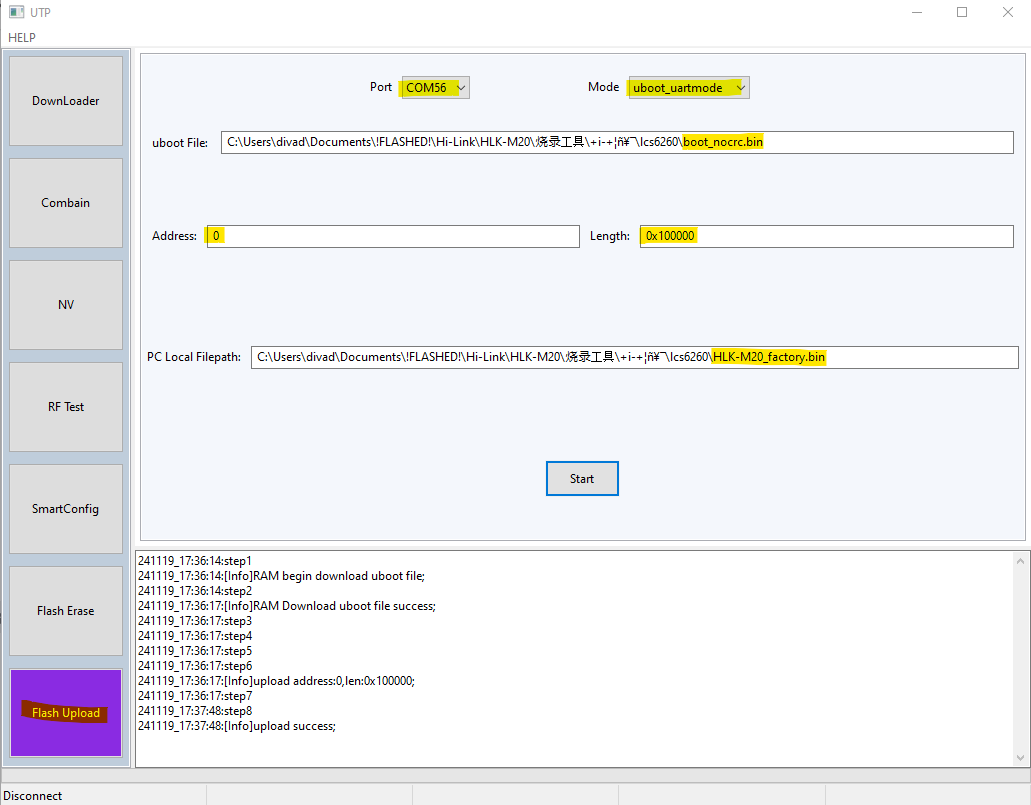
Task: Click the 'uboot File:' label
Action: pos(180,143)
